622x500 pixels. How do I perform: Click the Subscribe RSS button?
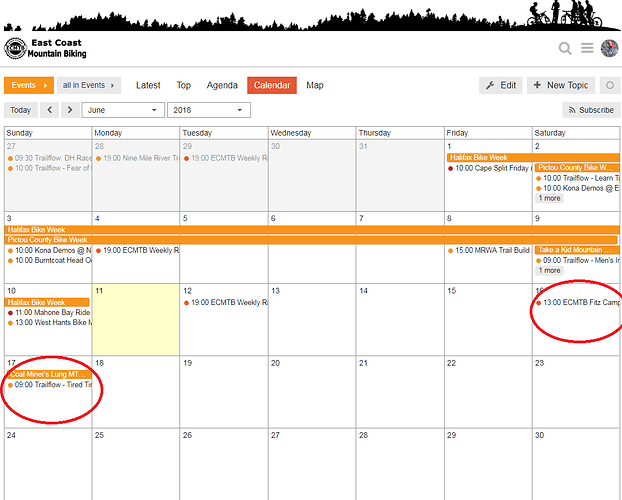pyautogui.click(x=591, y=110)
